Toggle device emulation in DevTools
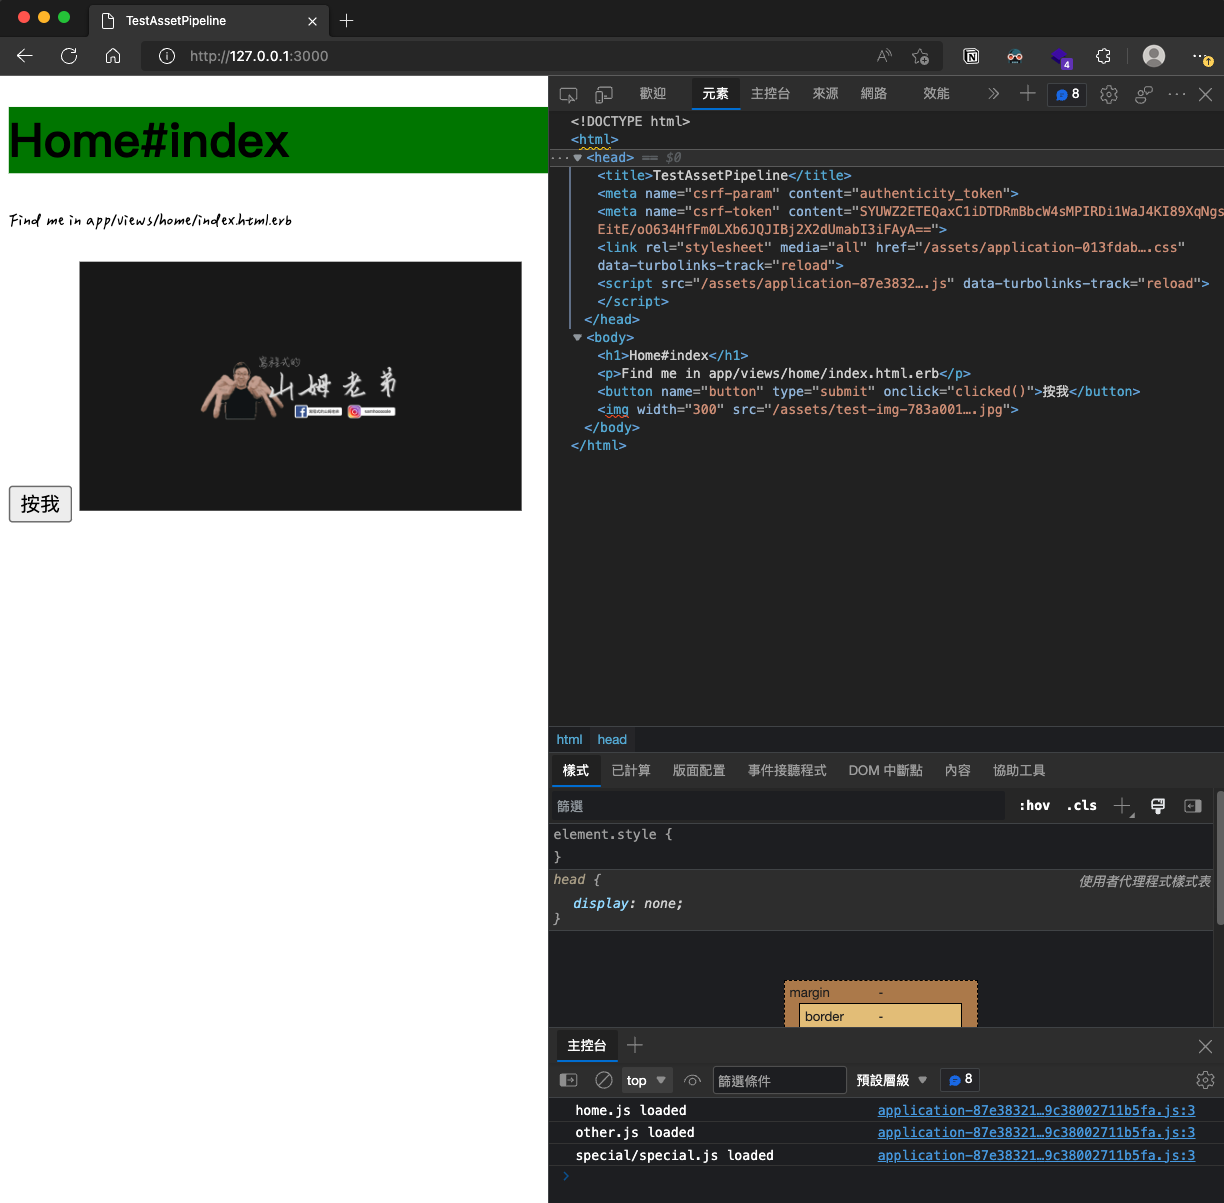The height and width of the screenshot is (1203, 1224). (604, 94)
